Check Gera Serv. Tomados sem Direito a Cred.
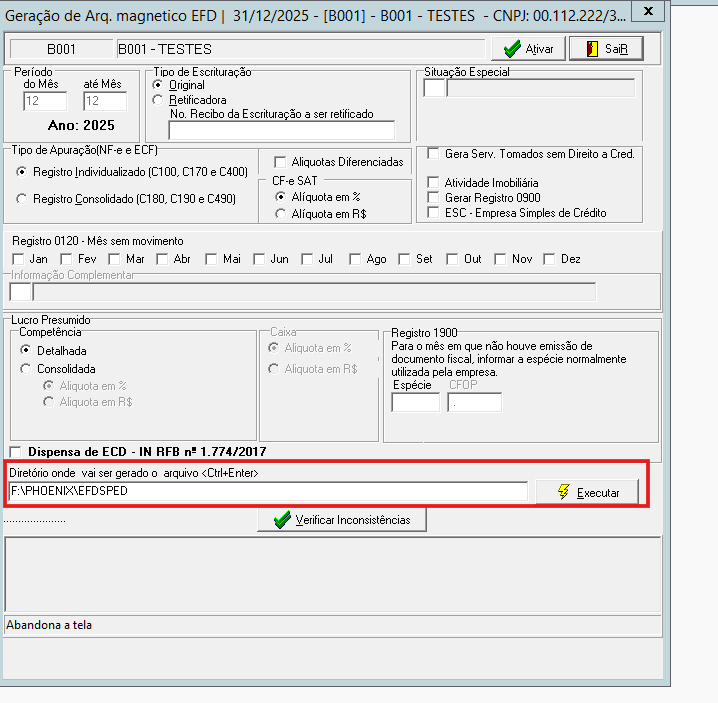The width and height of the screenshot is (718, 703). (433, 153)
